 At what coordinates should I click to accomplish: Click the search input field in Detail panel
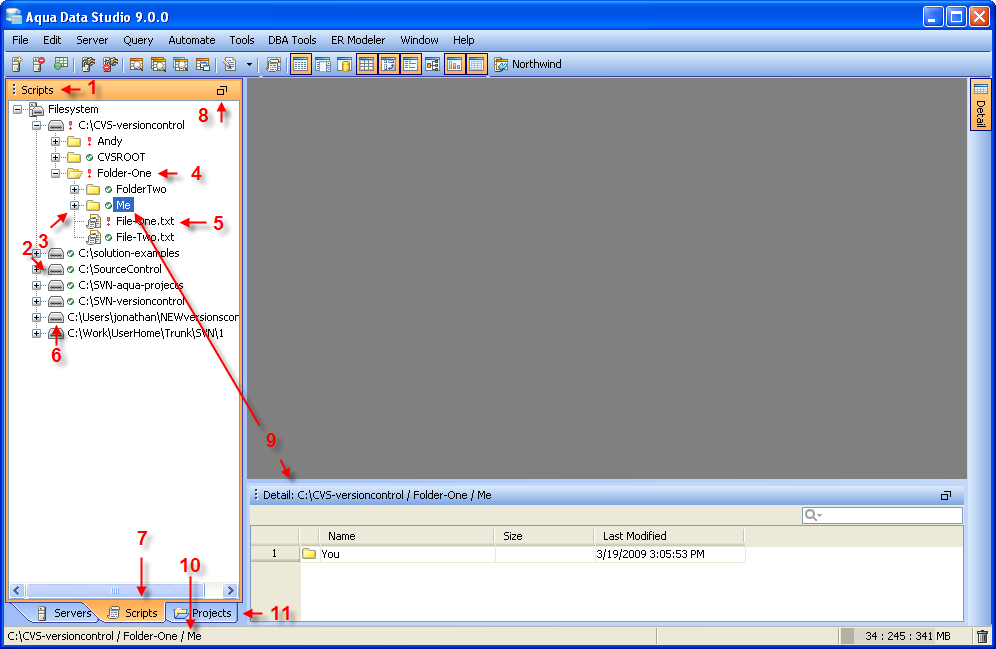click(x=882, y=515)
